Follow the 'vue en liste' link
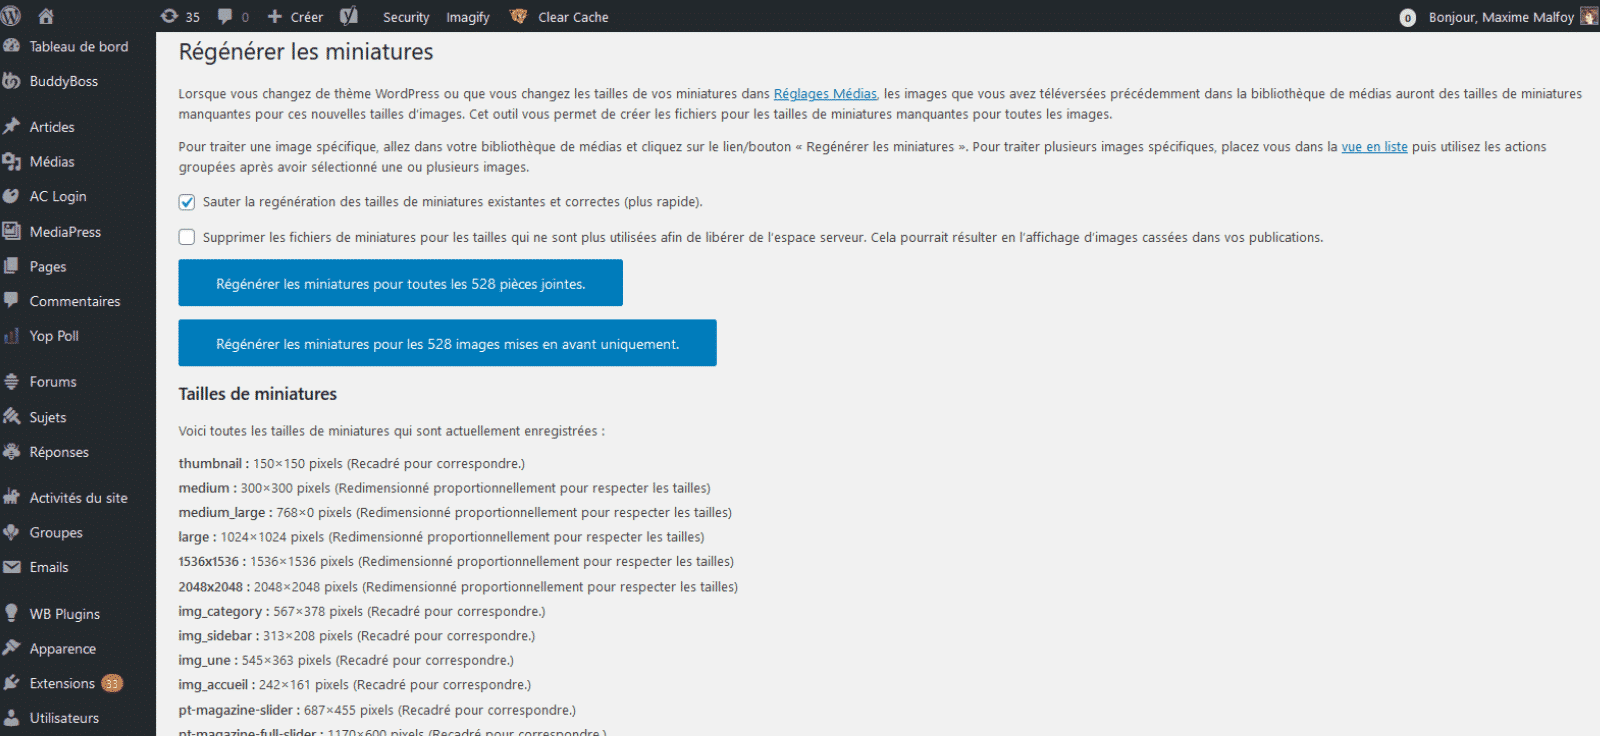 pos(1373,146)
